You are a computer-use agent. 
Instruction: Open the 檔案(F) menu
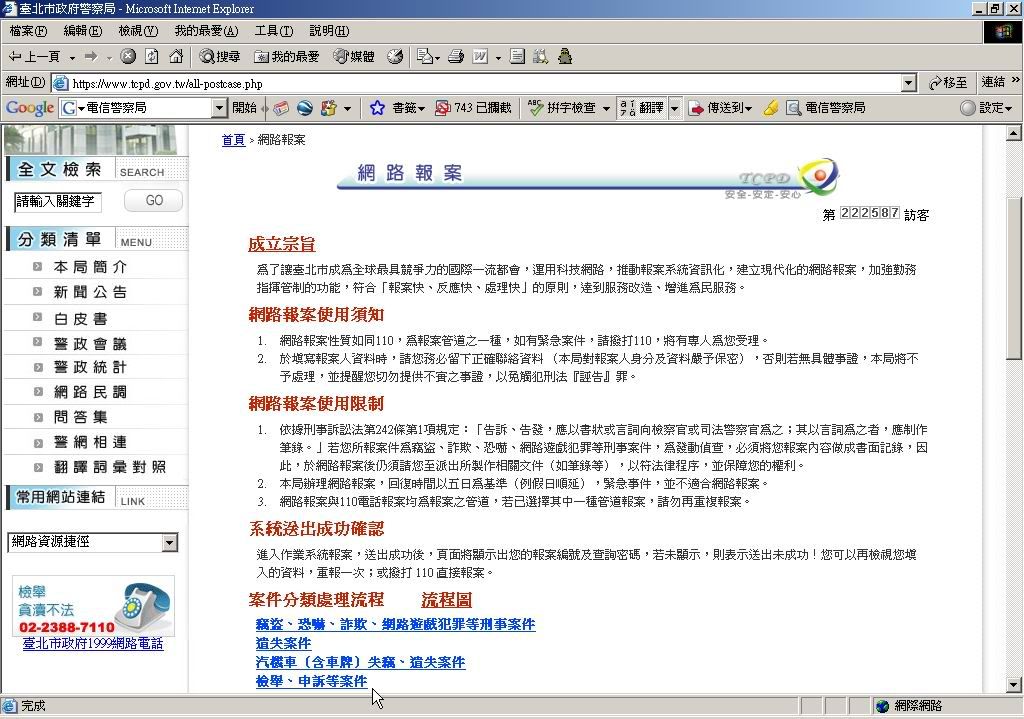pos(28,32)
